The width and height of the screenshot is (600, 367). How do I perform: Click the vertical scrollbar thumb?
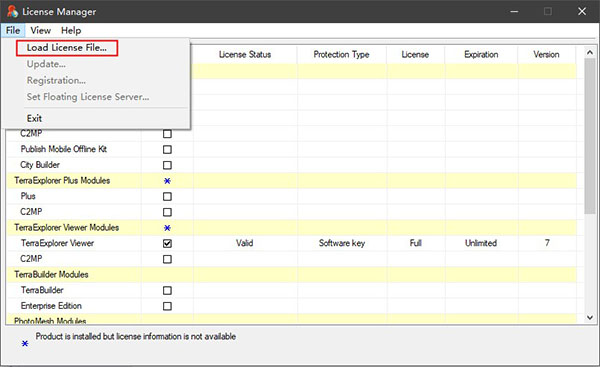590,136
